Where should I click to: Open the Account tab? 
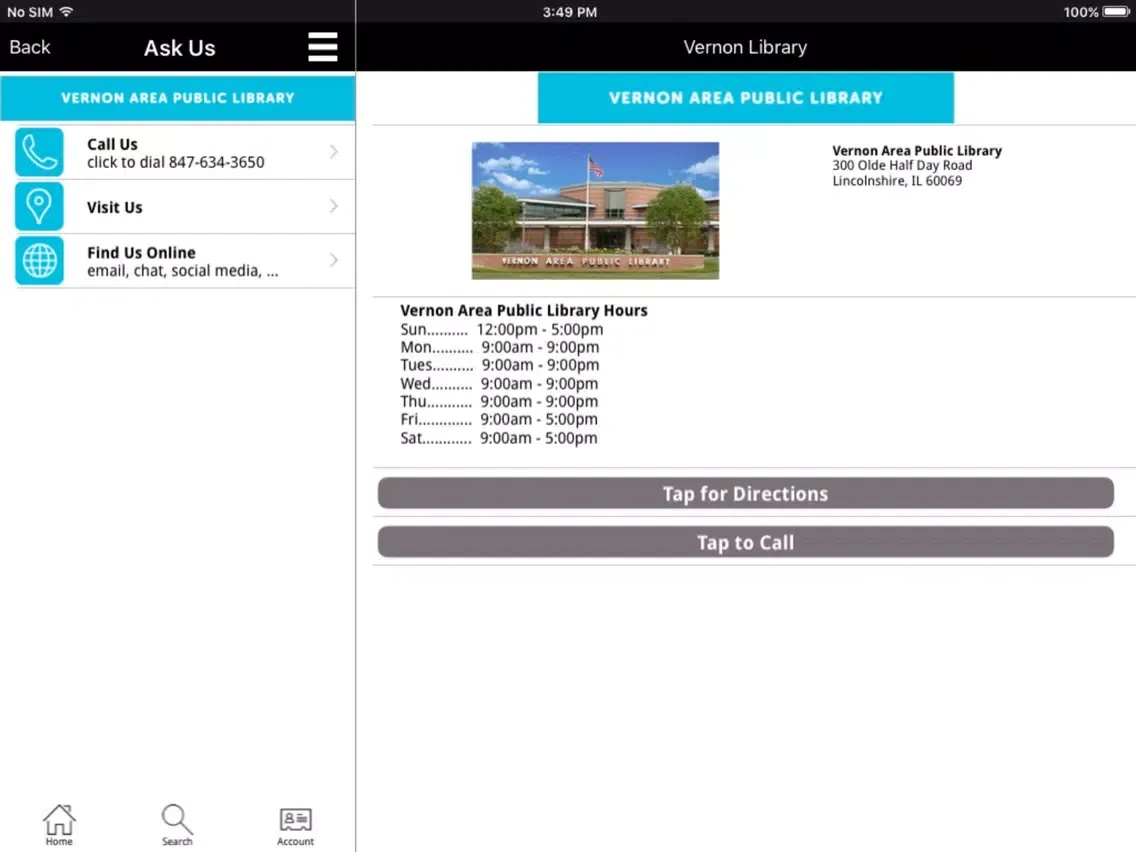pos(295,827)
